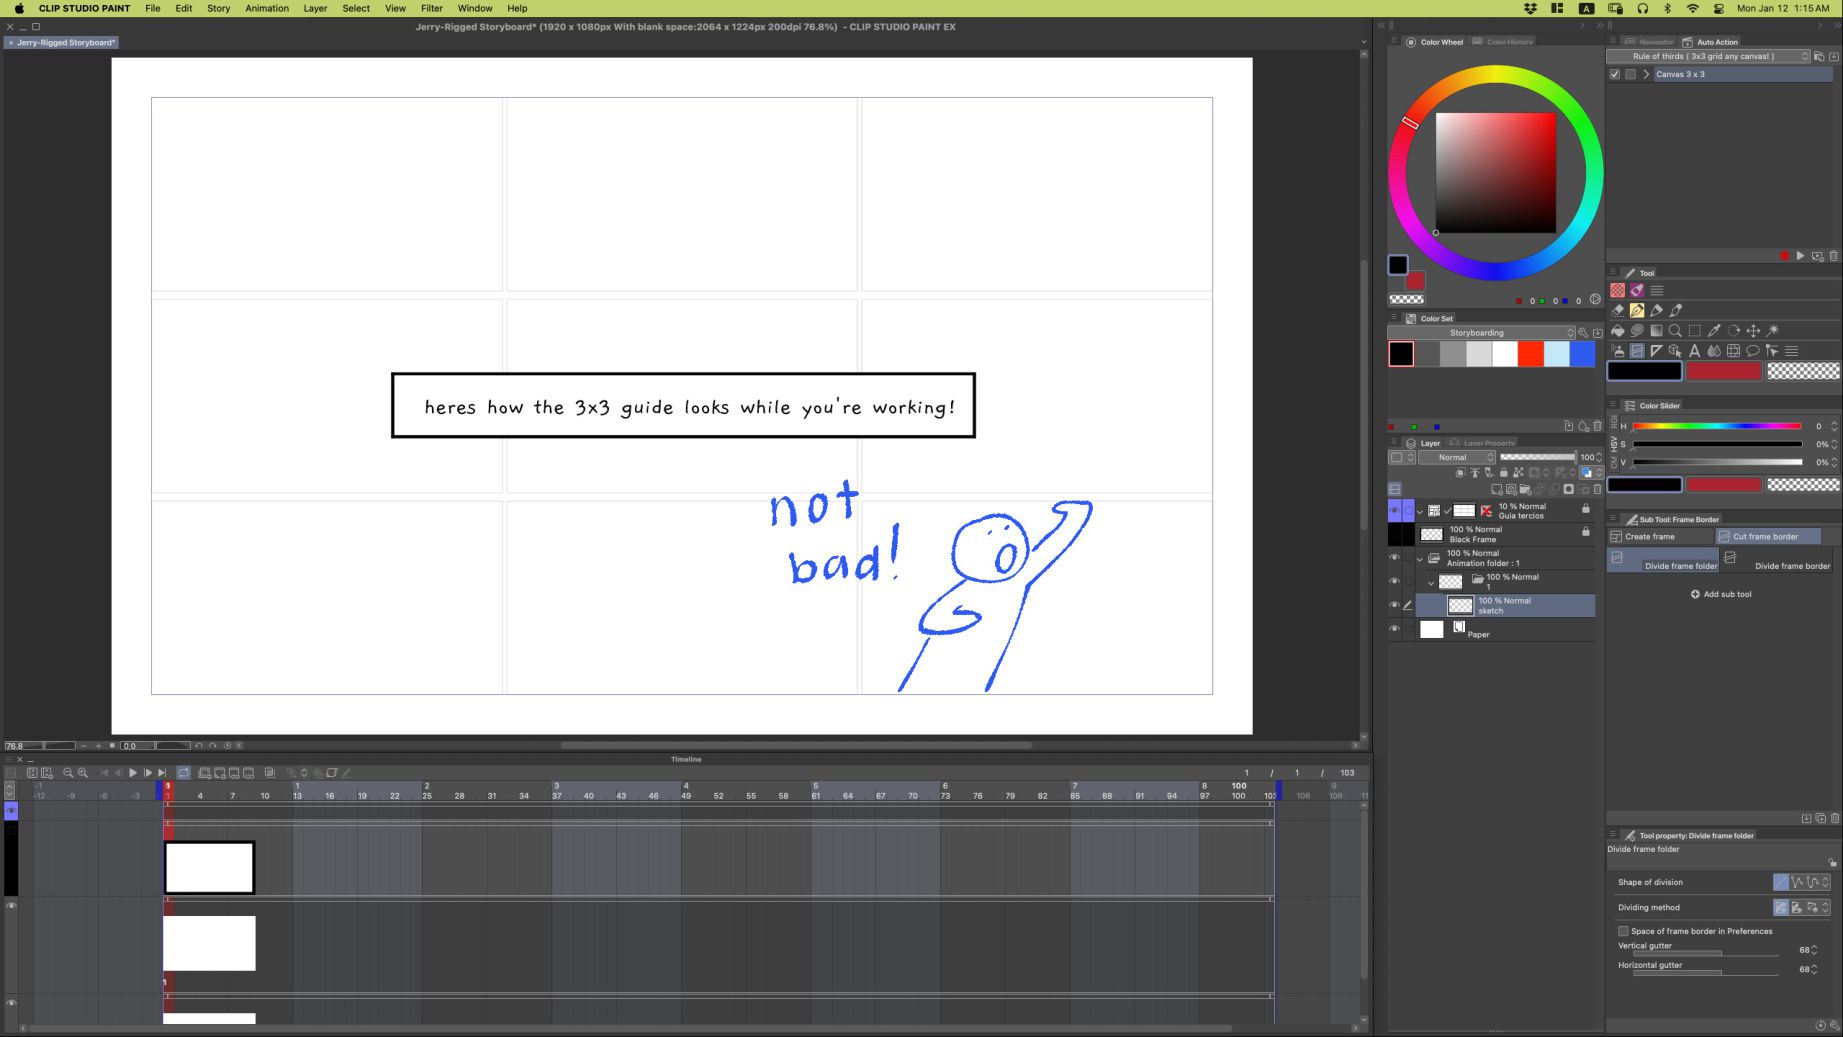Image resolution: width=1843 pixels, height=1037 pixels.
Task: Enable Space of frame border in Preferences
Action: (1623, 931)
